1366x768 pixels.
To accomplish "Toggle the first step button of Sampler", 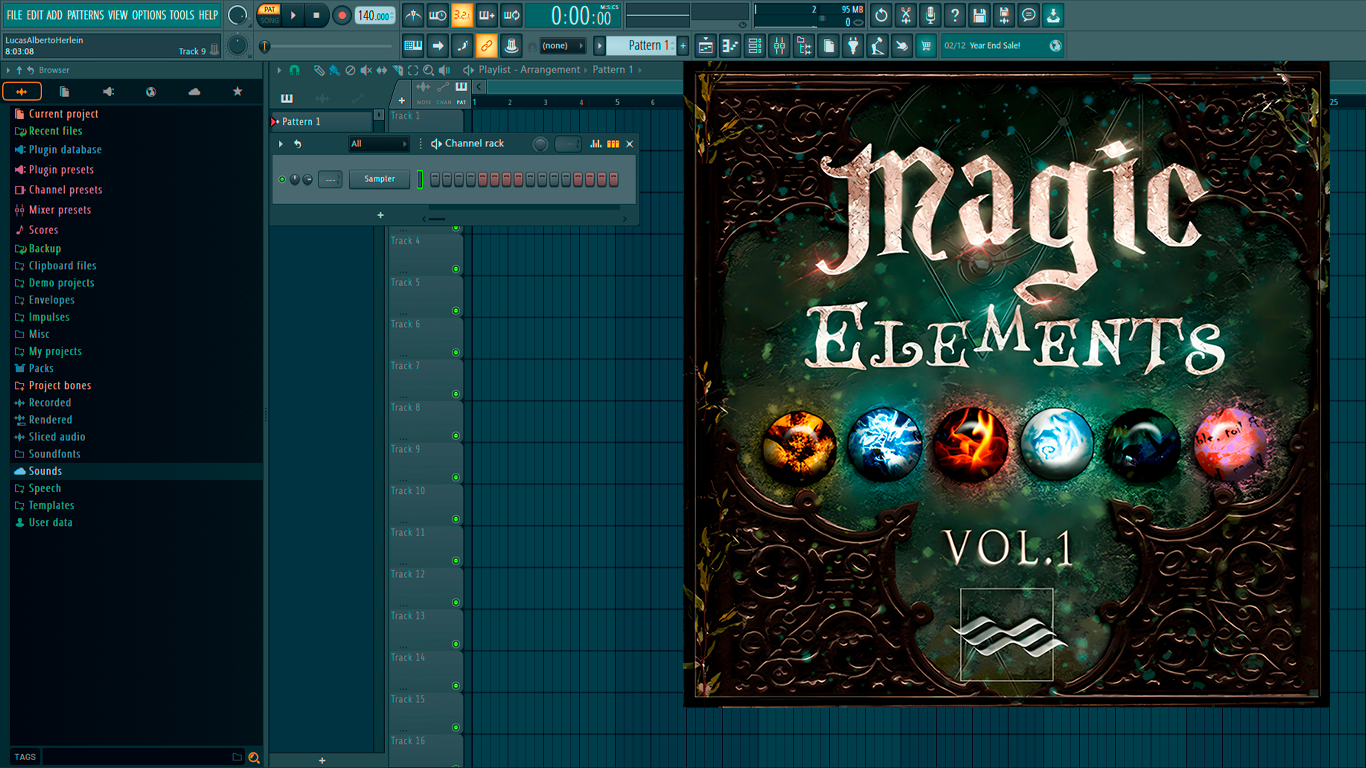I will [x=435, y=180].
